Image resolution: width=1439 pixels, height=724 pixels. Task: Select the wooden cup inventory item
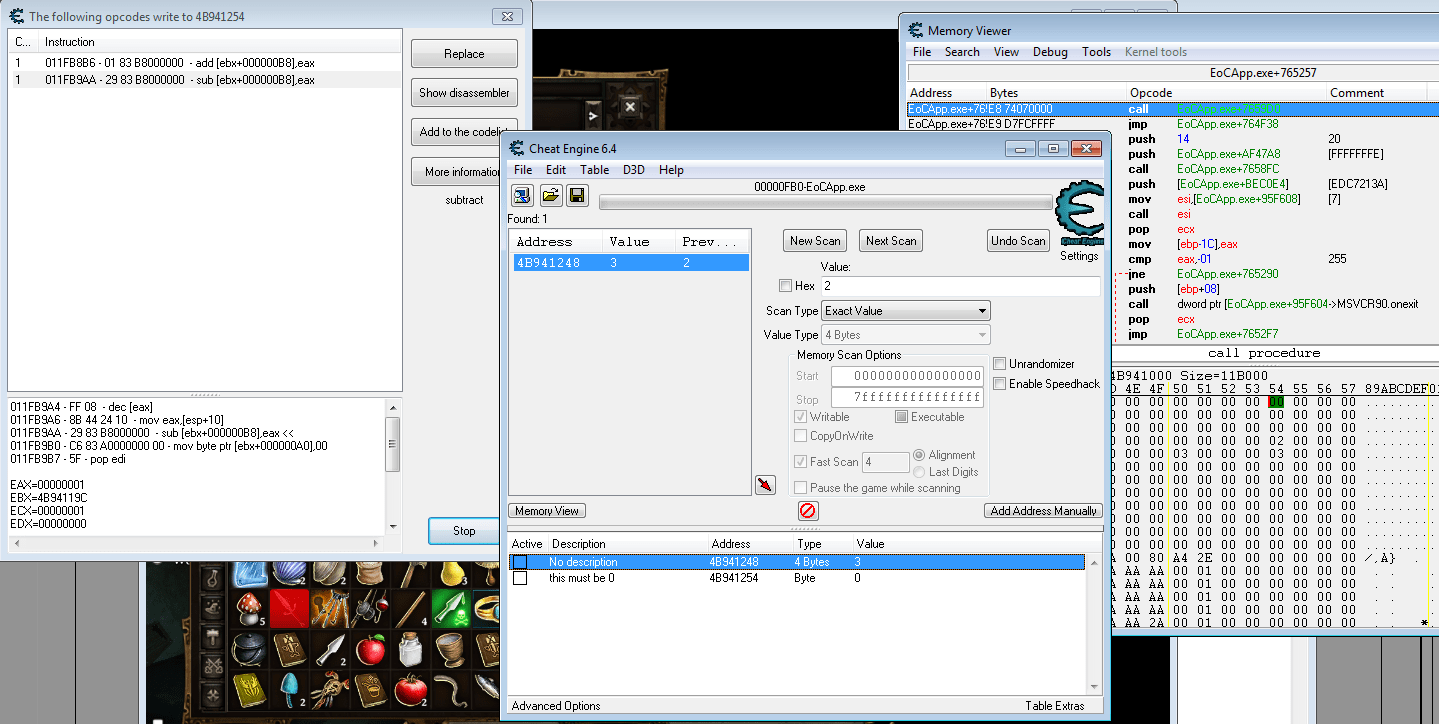click(451, 650)
